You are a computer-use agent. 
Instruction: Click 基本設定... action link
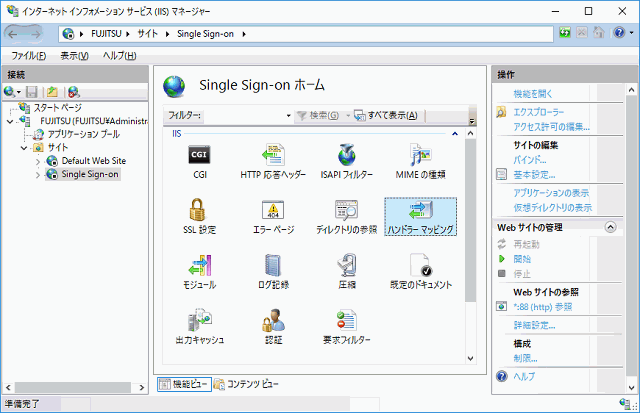534,175
